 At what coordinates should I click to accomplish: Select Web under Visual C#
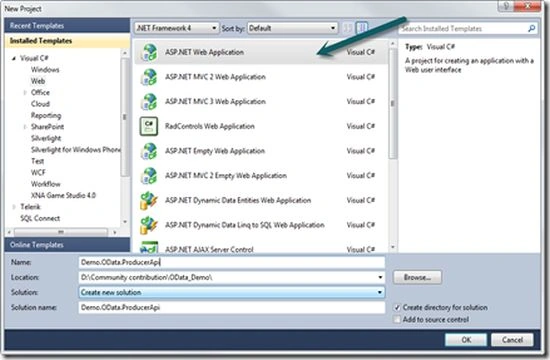(38, 81)
